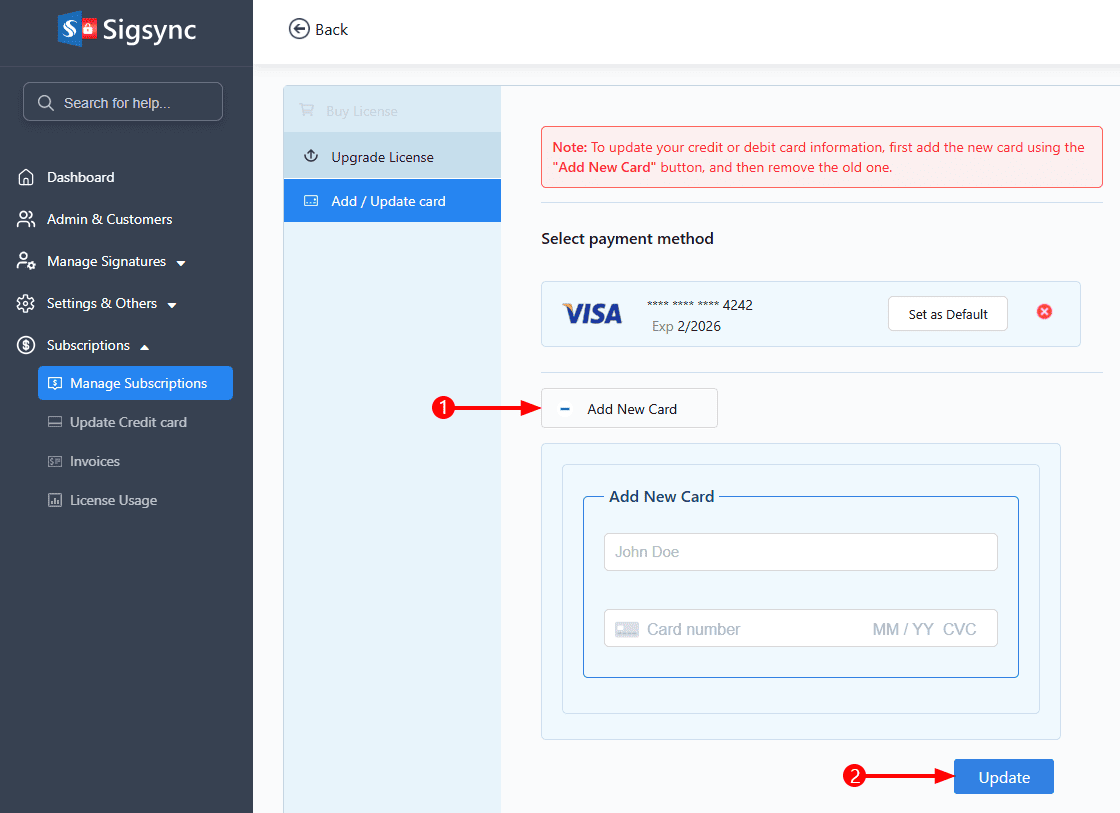Select the Manage Signatures person icon
1120x813 pixels.
pos(25,261)
